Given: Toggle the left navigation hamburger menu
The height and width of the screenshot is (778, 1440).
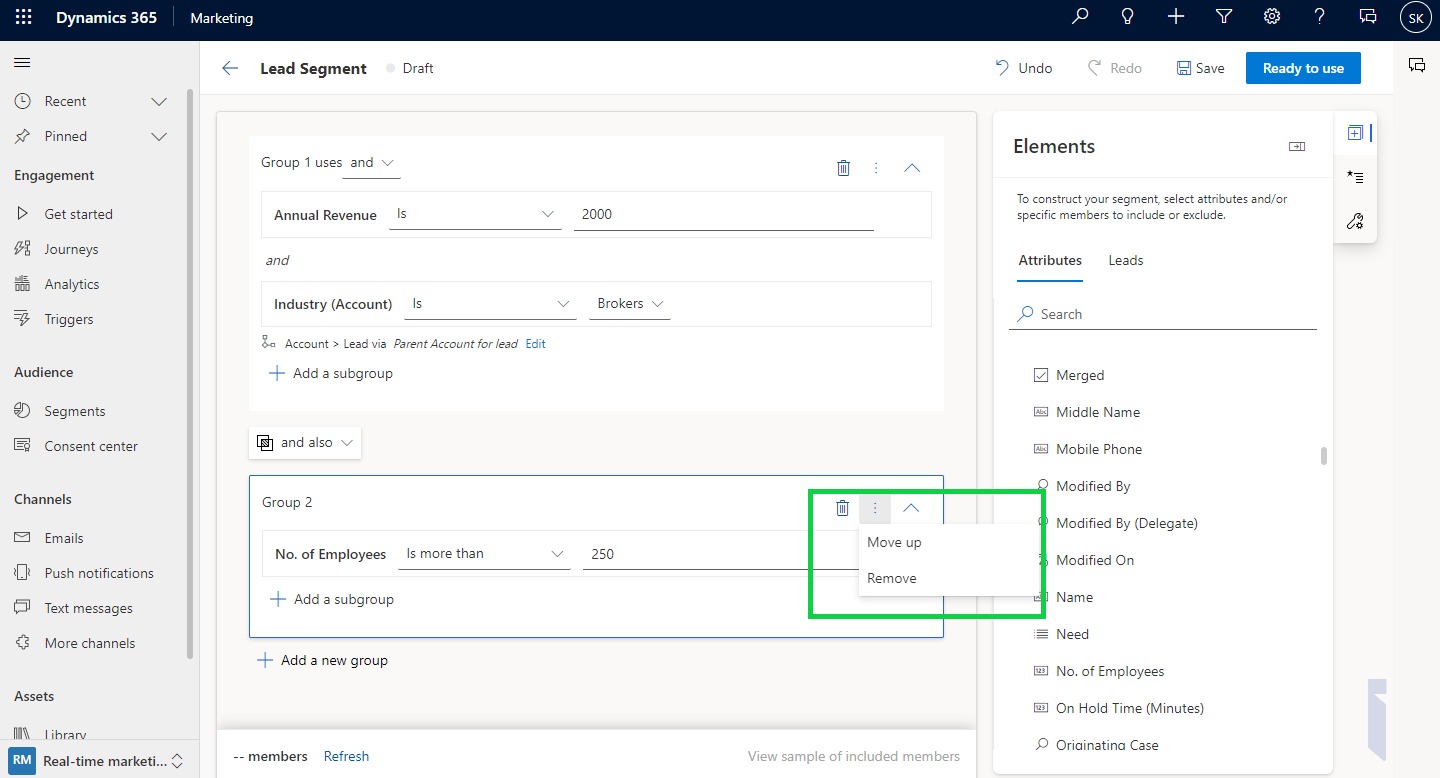Looking at the screenshot, I should point(22,63).
